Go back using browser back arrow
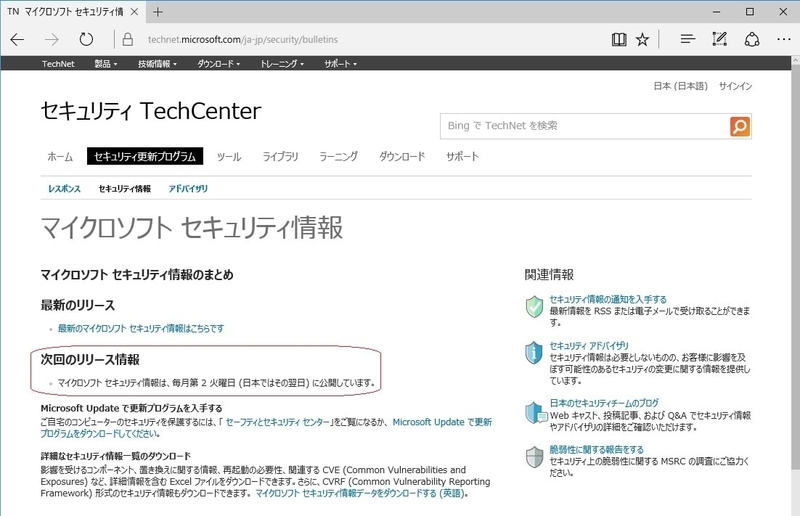800x516 pixels. pyautogui.click(x=17, y=39)
